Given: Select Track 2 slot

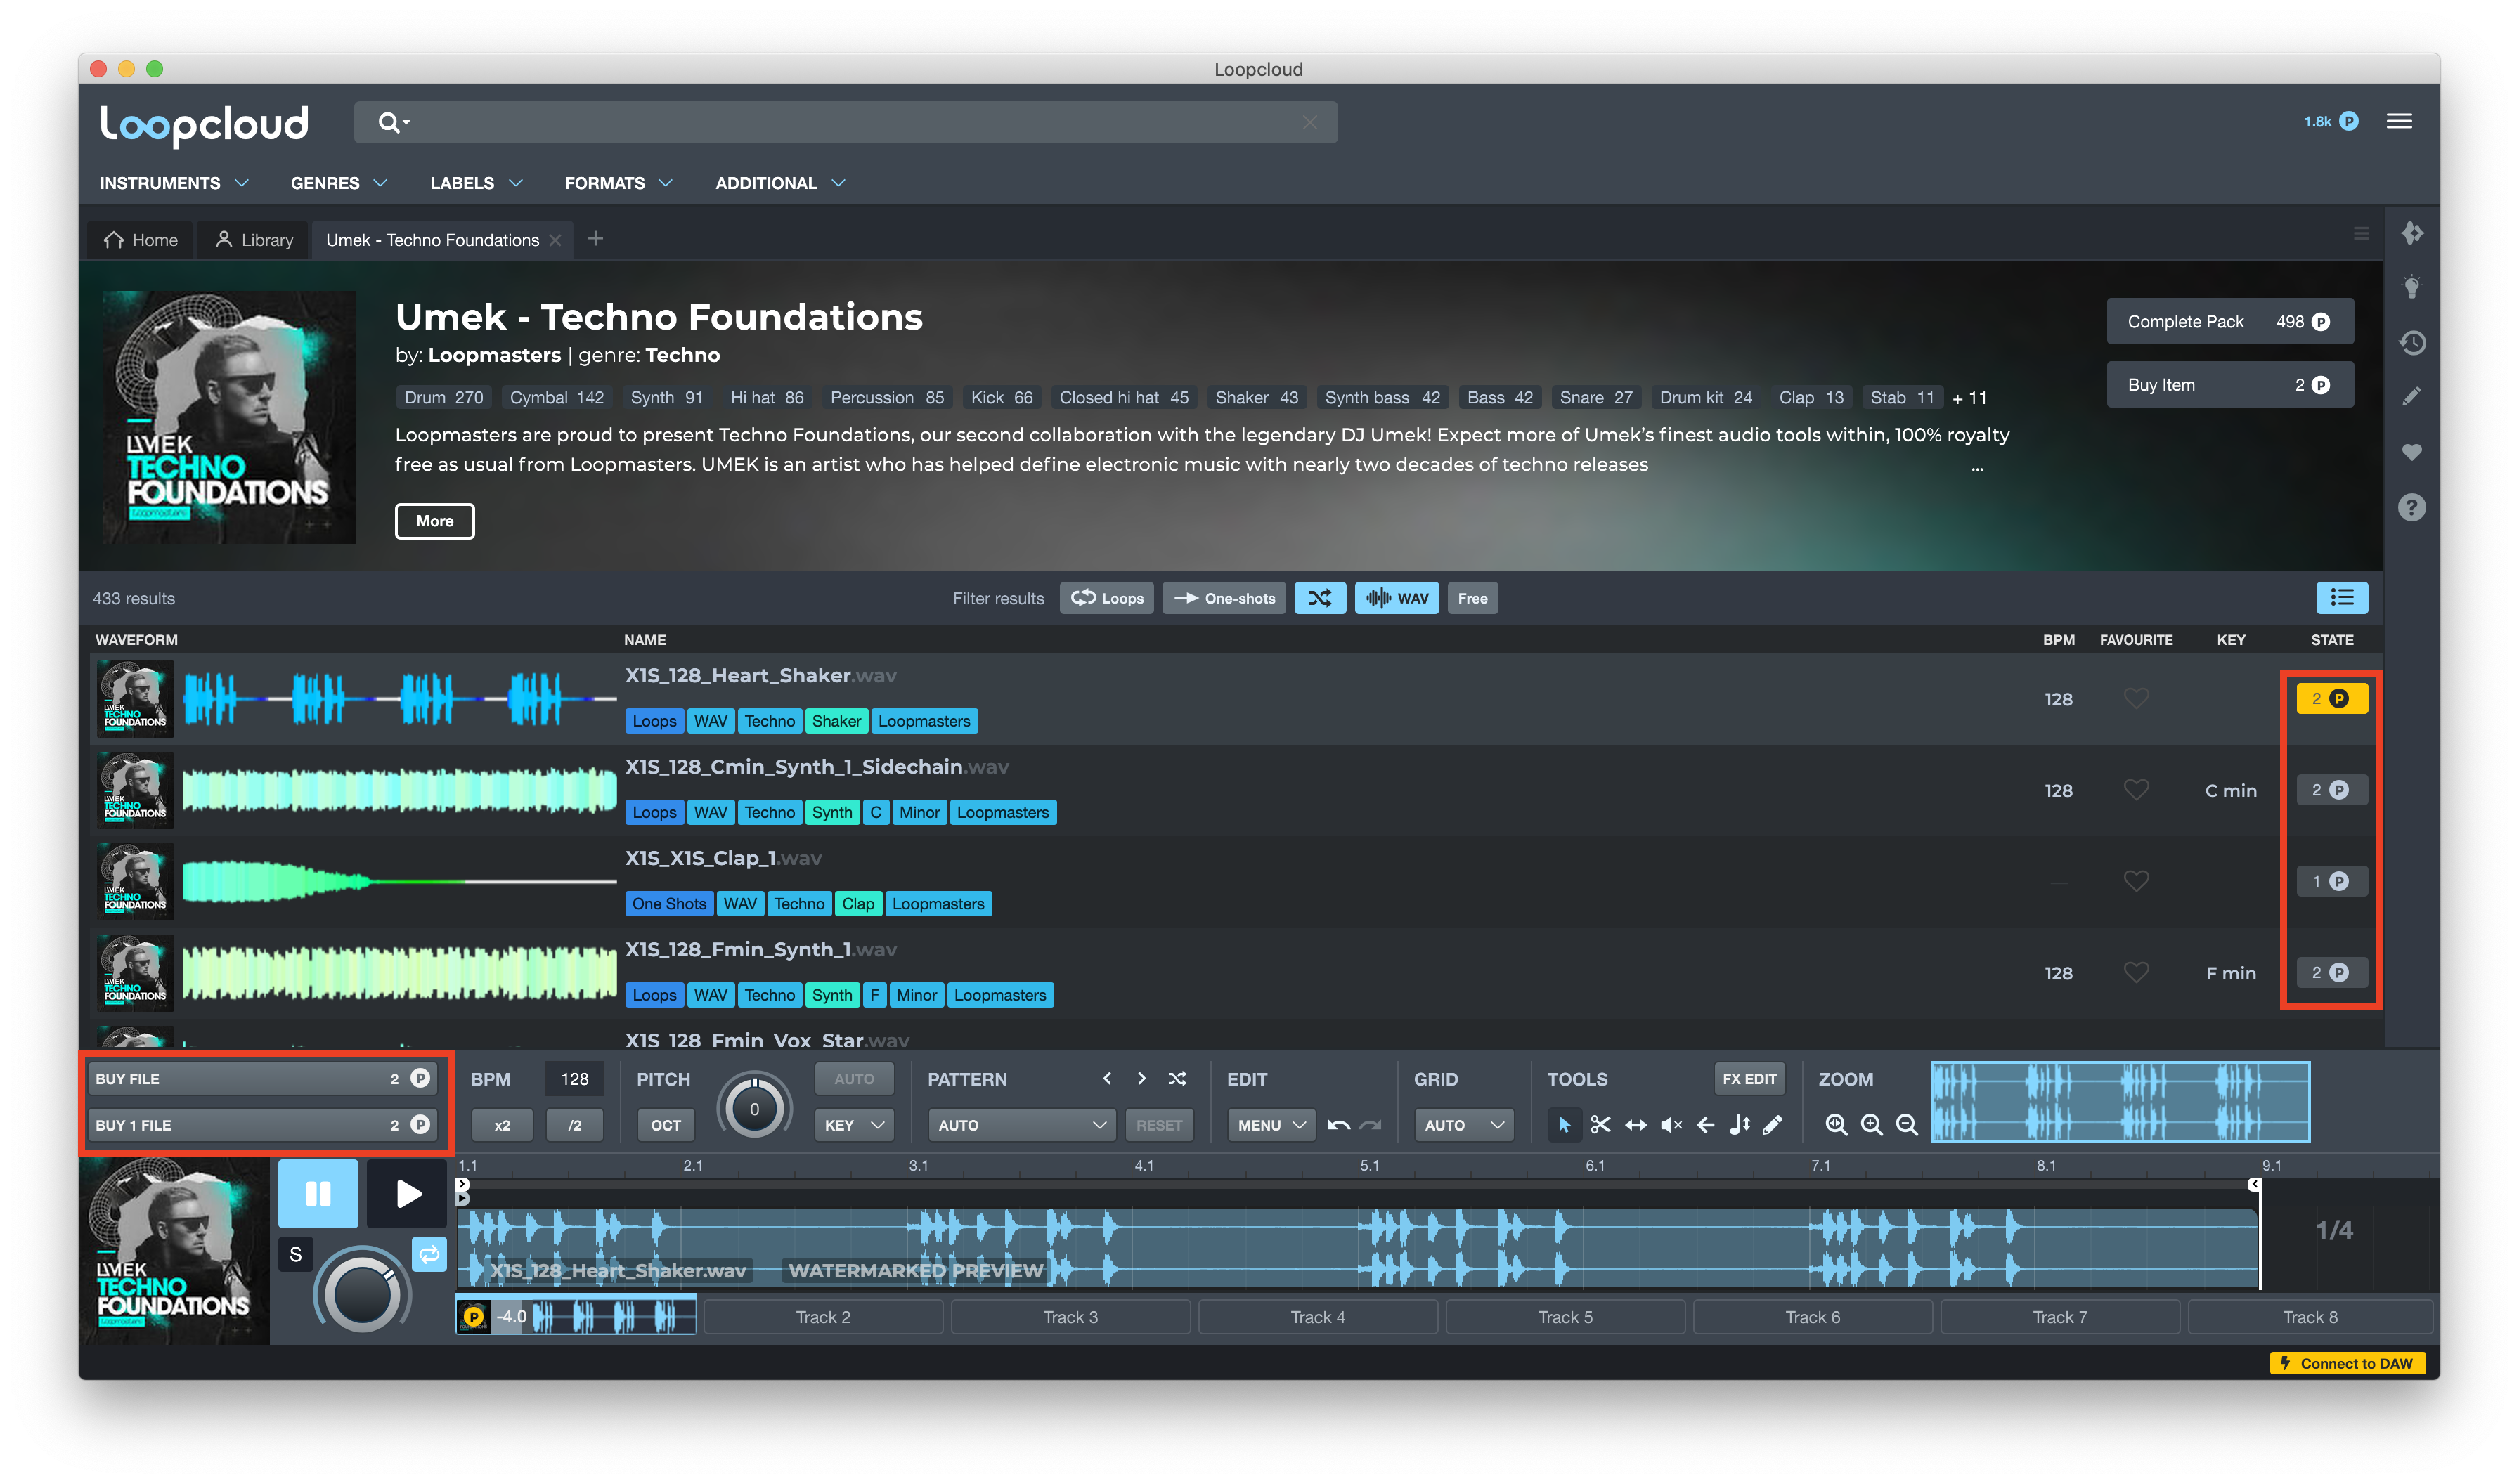Looking at the screenshot, I should 822,1317.
